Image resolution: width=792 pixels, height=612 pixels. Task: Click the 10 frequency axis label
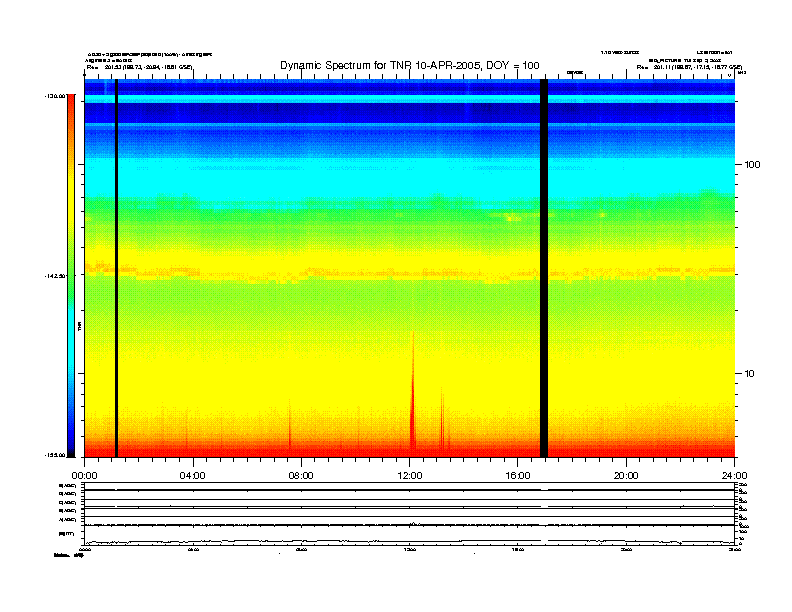(750, 374)
